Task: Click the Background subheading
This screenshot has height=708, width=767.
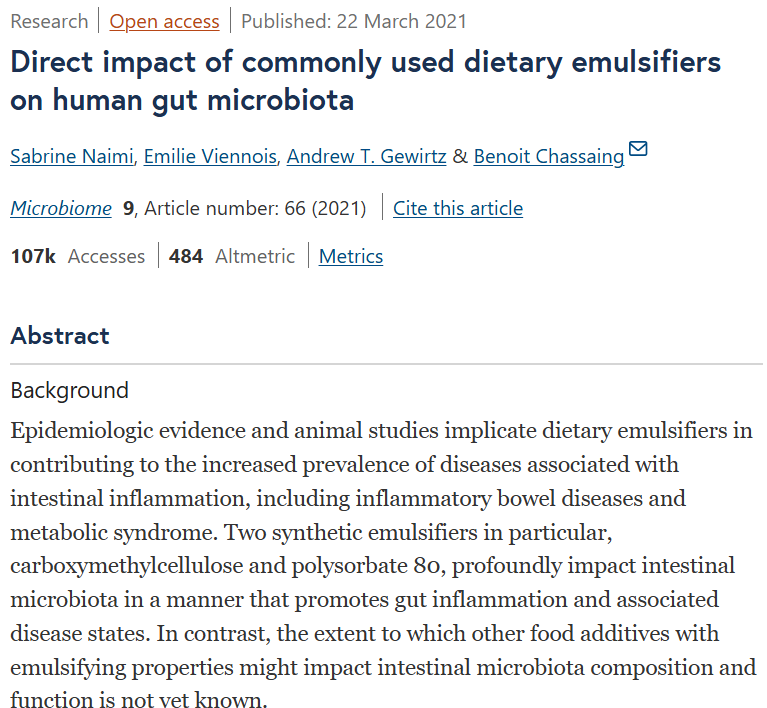Action: coord(69,390)
